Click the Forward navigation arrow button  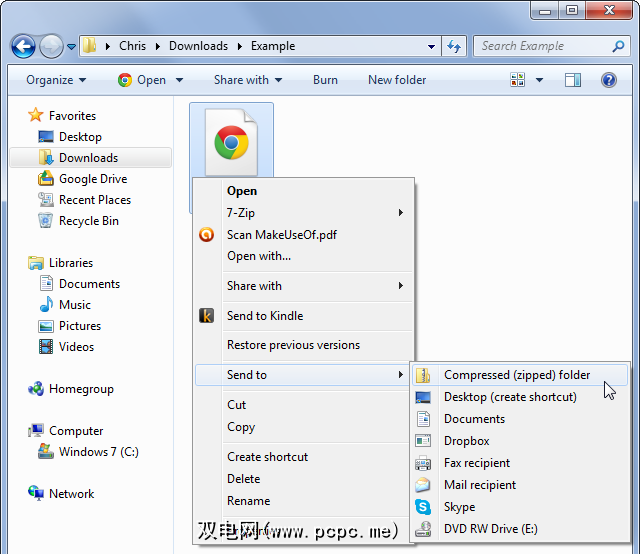[x=51, y=46]
